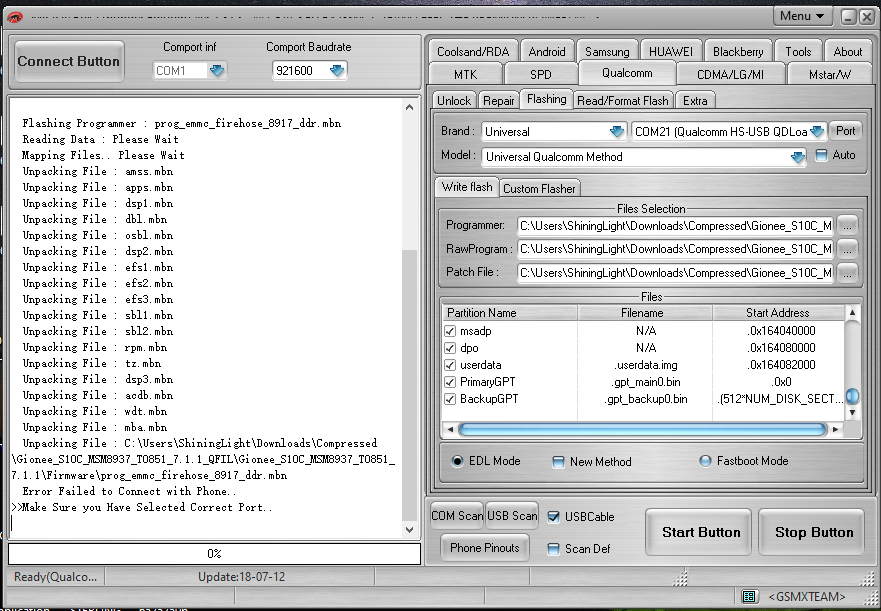Open the COM21 Qualcomm port dropdown

pos(818,132)
